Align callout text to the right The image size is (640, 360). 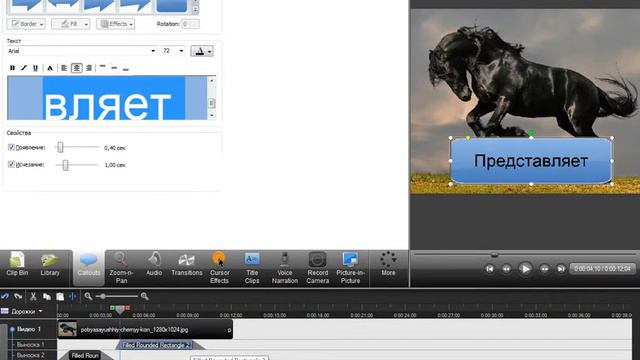coord(89,68)
